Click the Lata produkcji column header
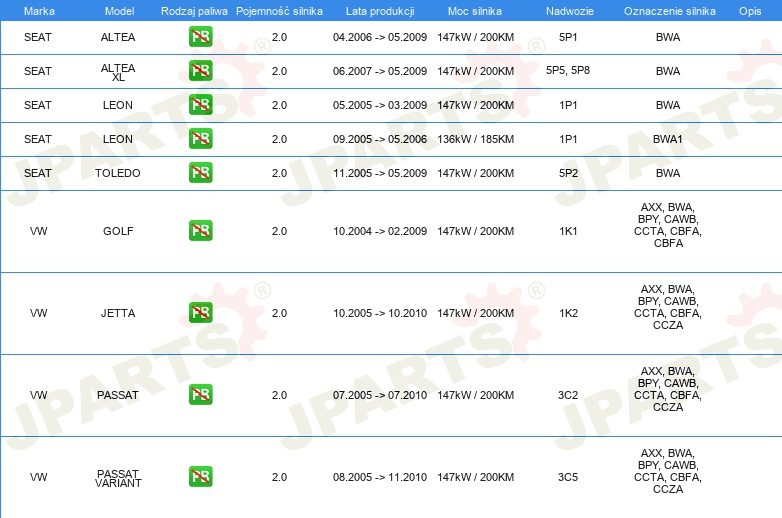This screenshot has height=518, width=782. (x=380, y=11)
